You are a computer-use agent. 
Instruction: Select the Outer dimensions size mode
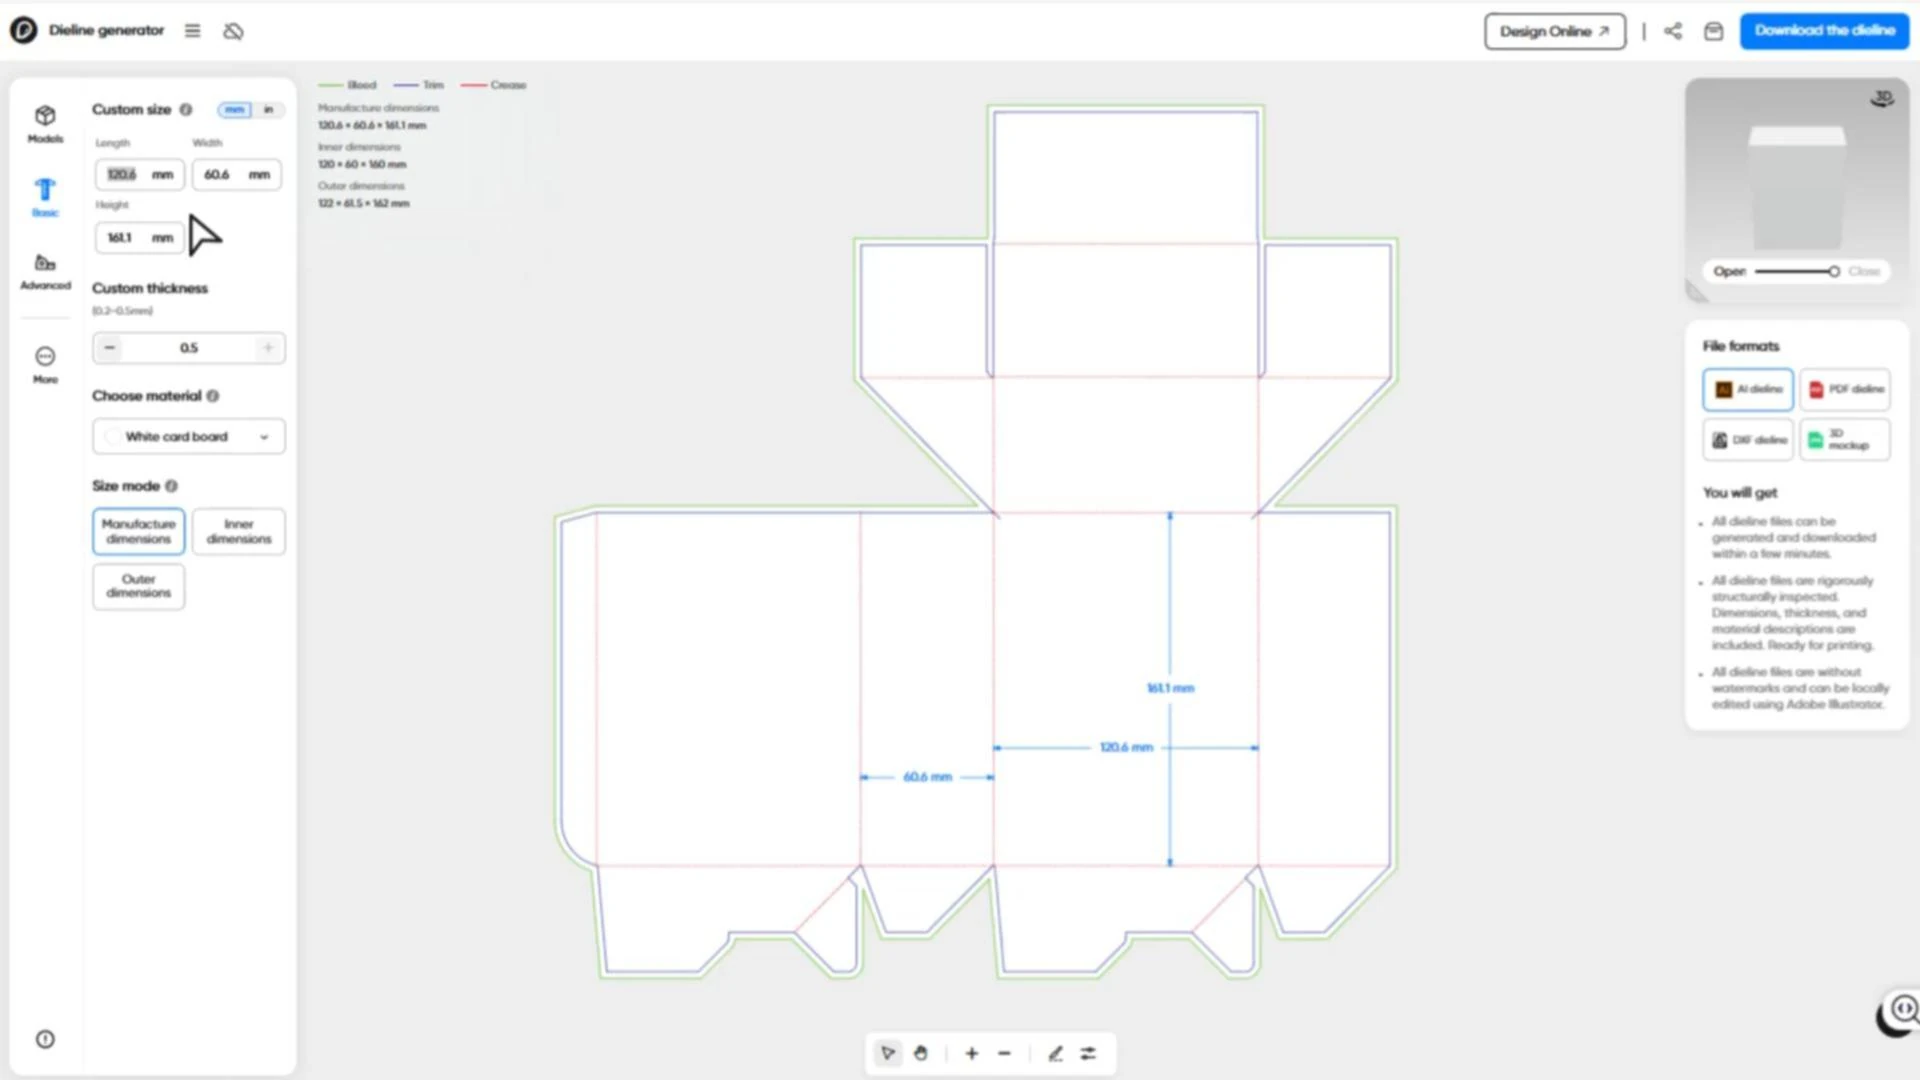(139, 586)
